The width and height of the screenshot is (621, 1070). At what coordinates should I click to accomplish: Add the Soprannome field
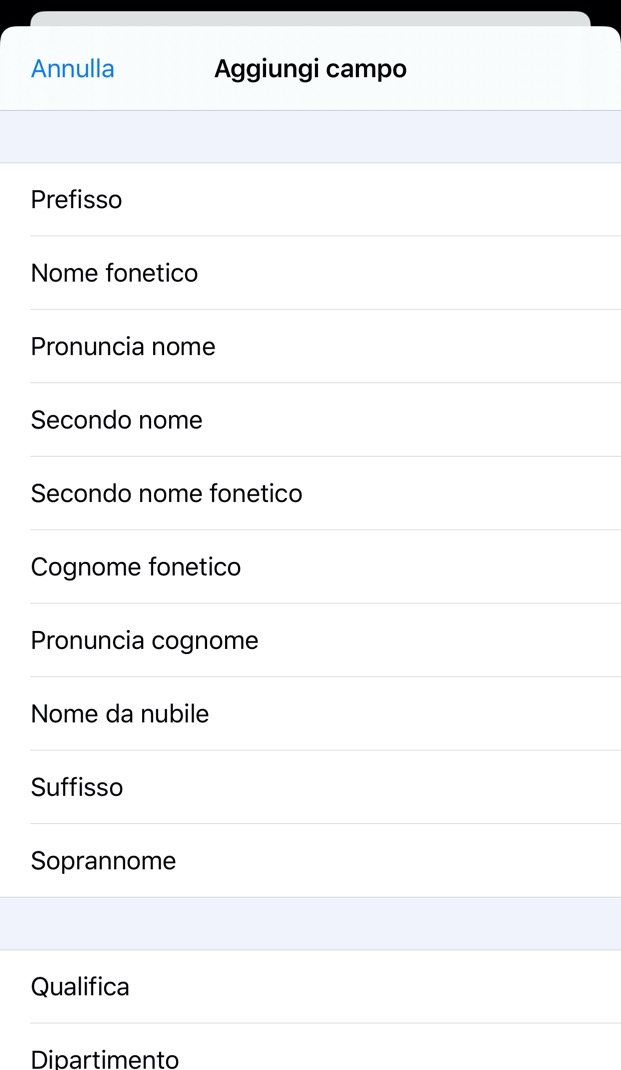point(104,861)
